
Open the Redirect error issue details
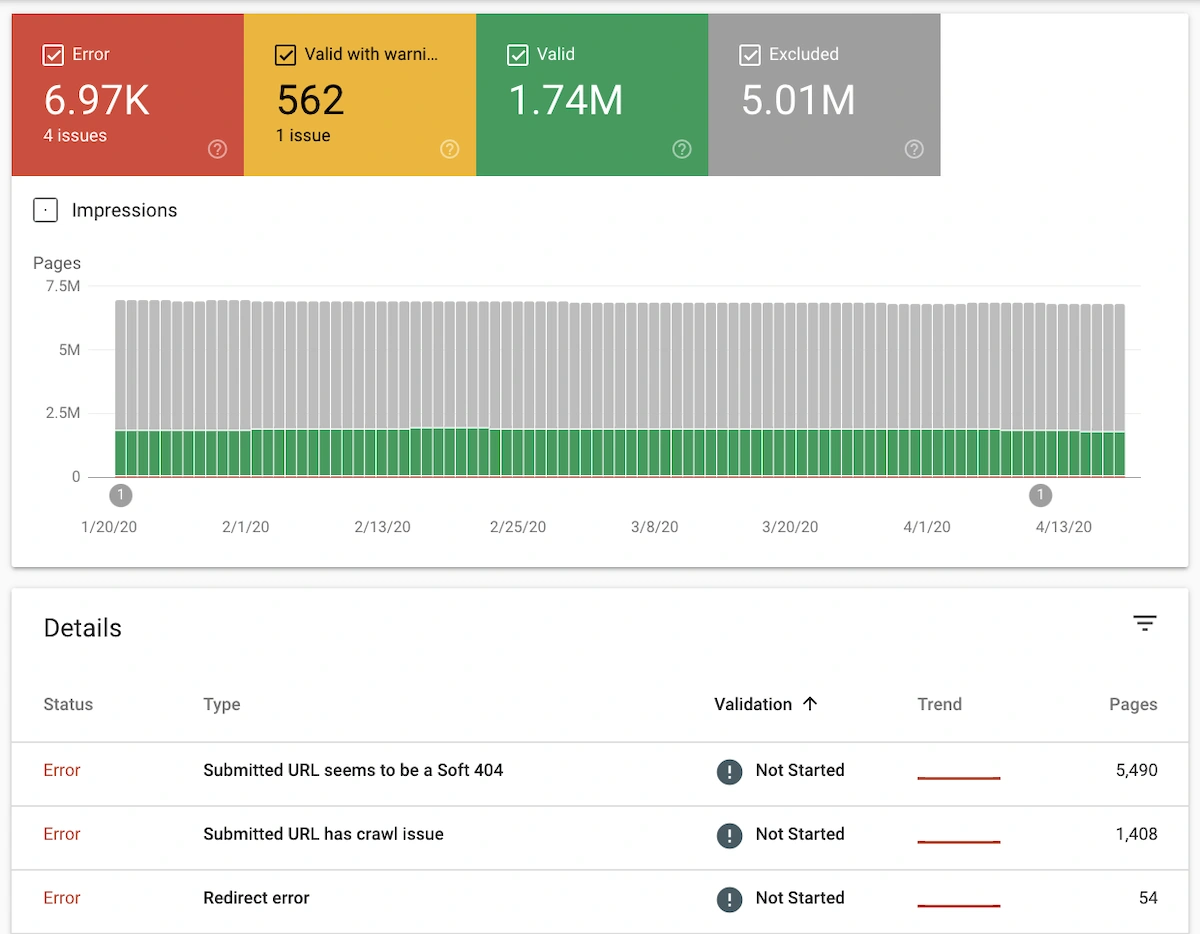click(255, 898)
